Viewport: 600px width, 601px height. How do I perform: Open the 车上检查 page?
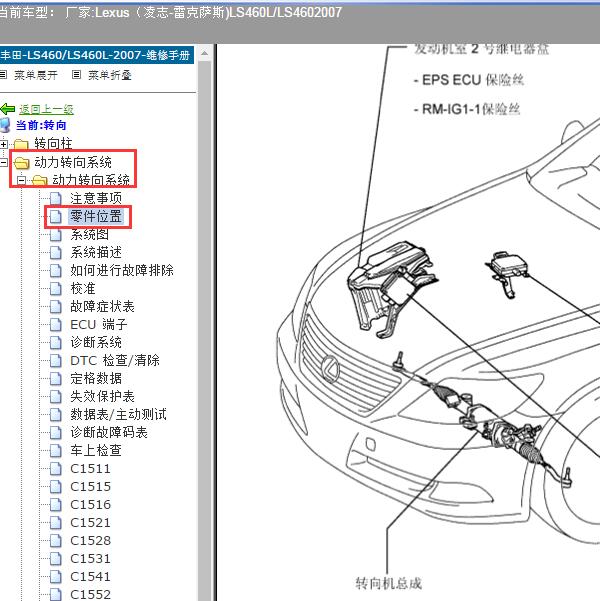(96, 450)
